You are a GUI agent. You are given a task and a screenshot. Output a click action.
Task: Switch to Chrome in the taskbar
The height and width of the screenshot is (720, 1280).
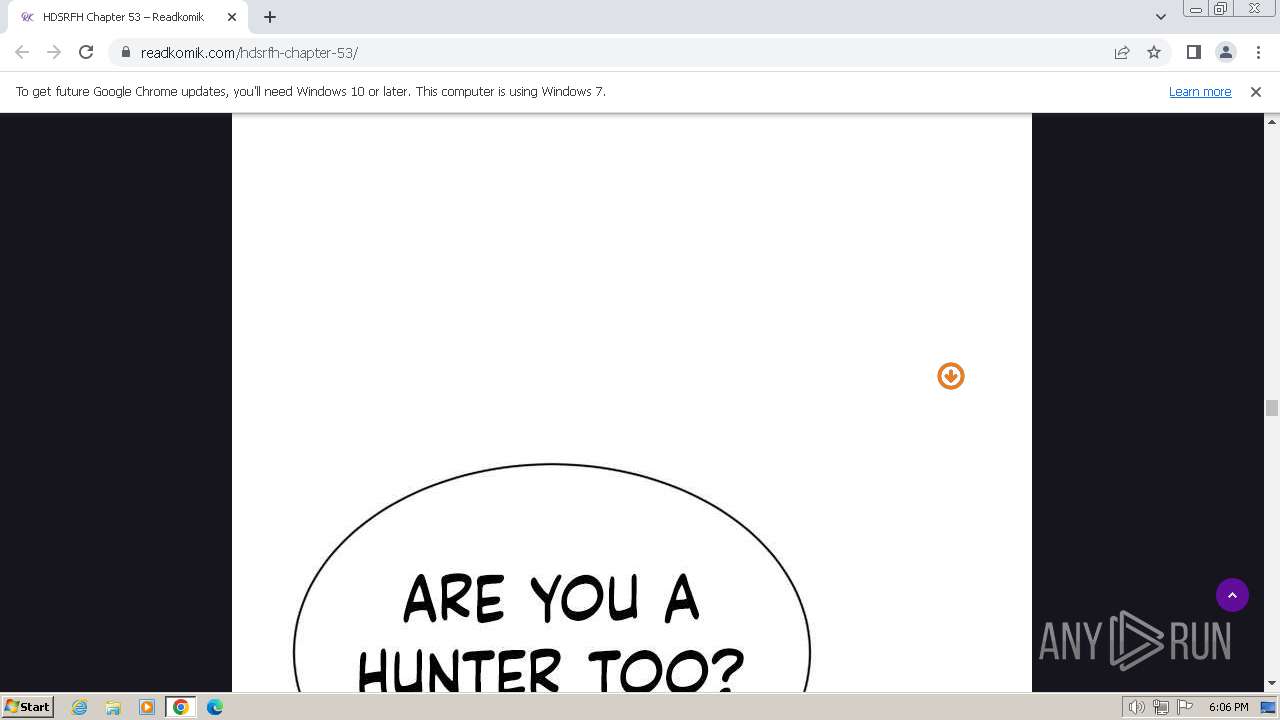(181, 707)
